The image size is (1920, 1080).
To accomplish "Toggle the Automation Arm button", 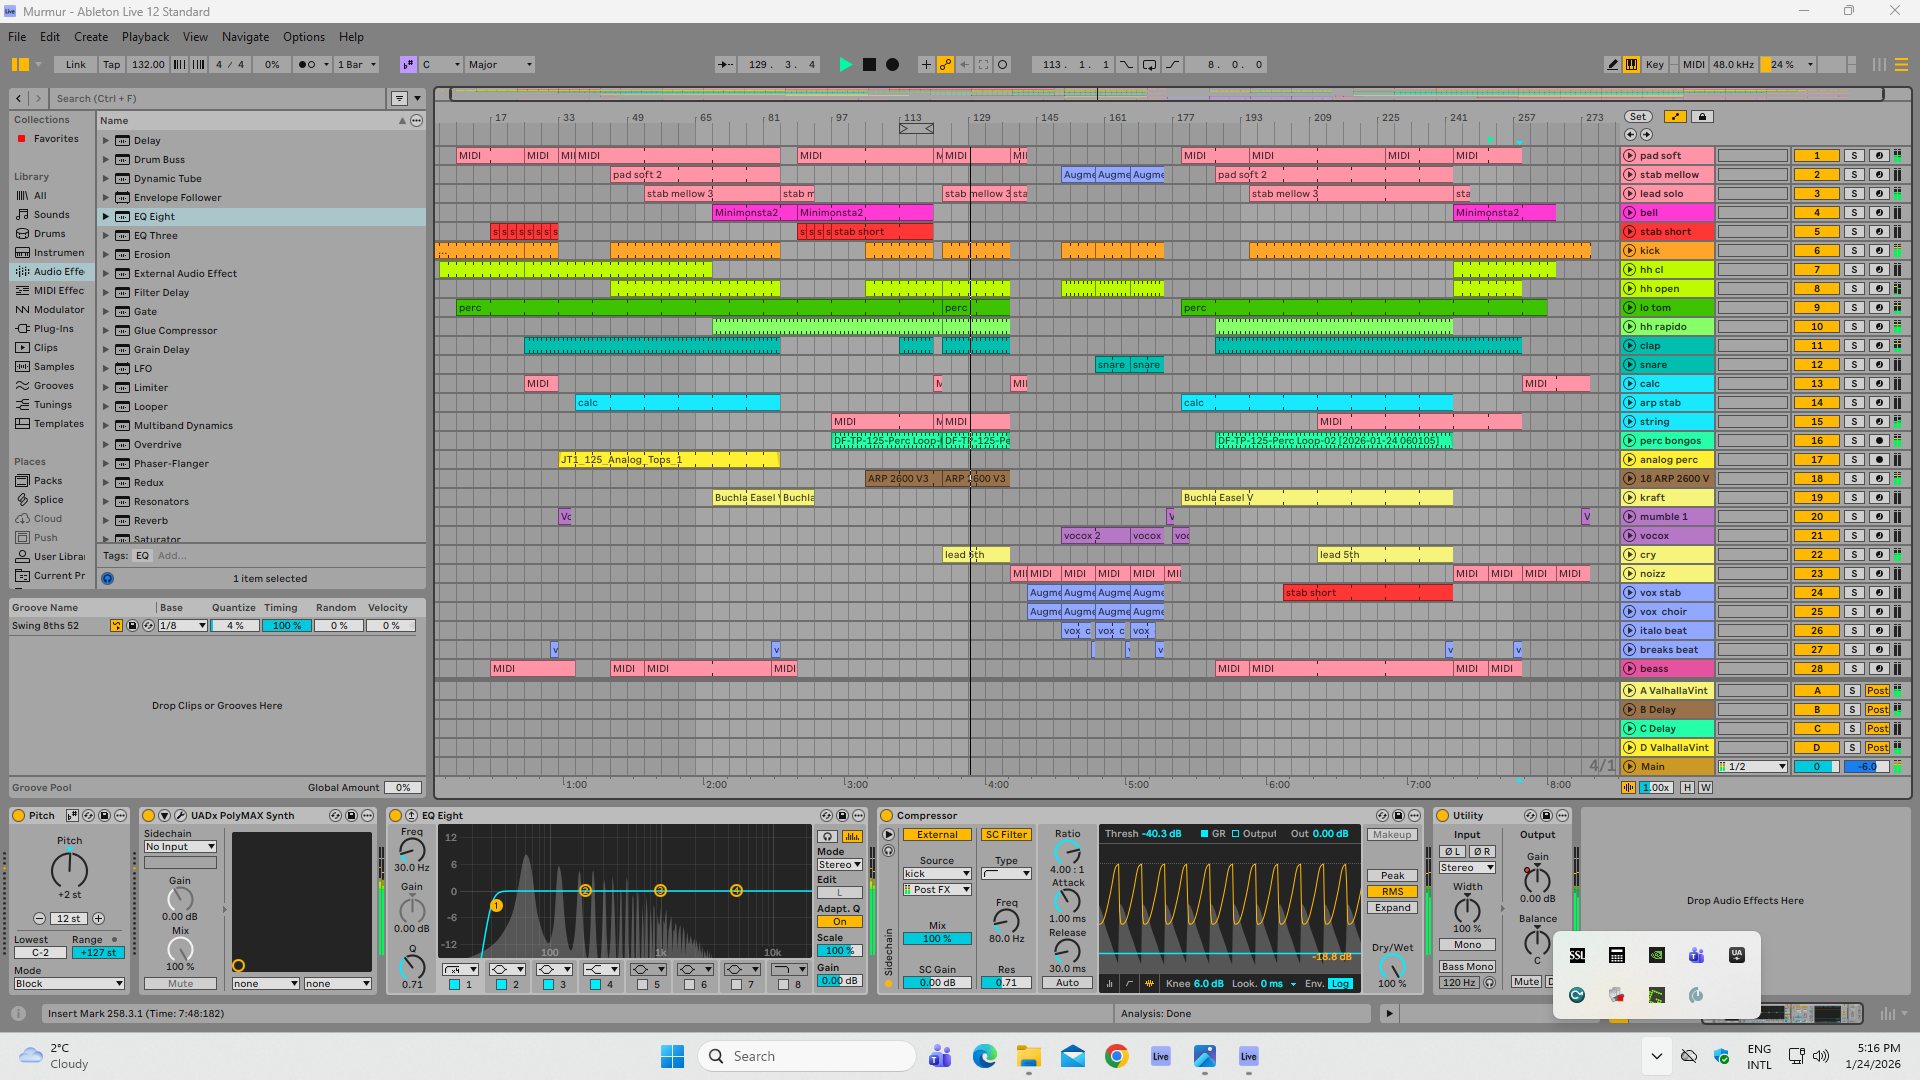I will click(945, 65).
